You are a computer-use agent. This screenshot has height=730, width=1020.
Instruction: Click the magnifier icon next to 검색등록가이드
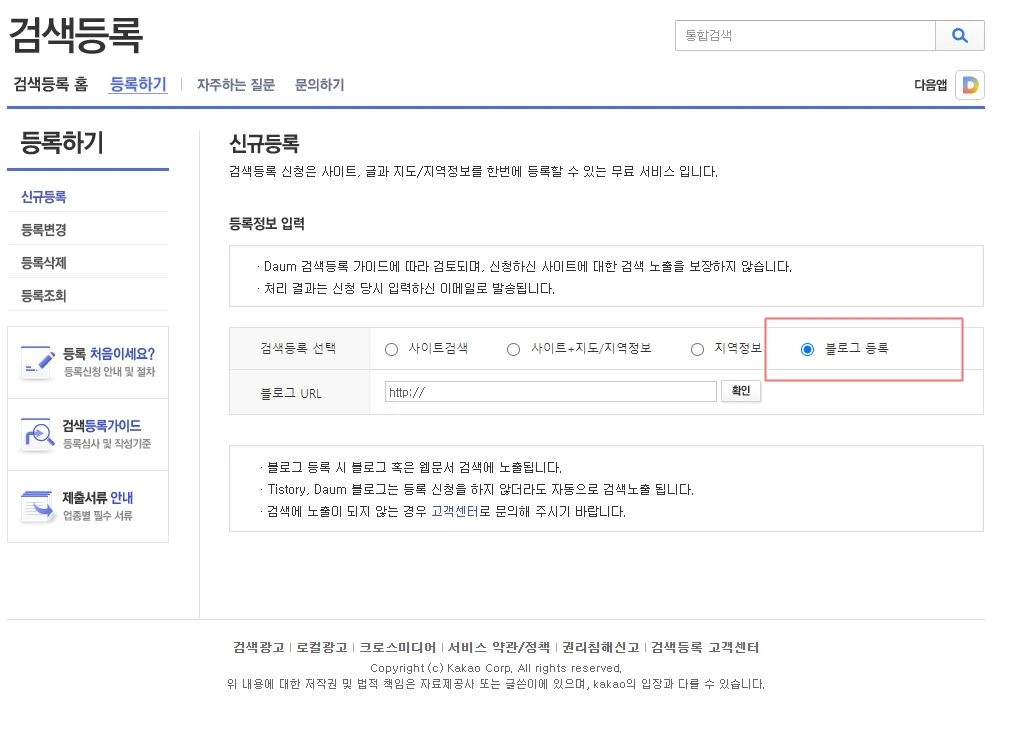pos(37,433)
